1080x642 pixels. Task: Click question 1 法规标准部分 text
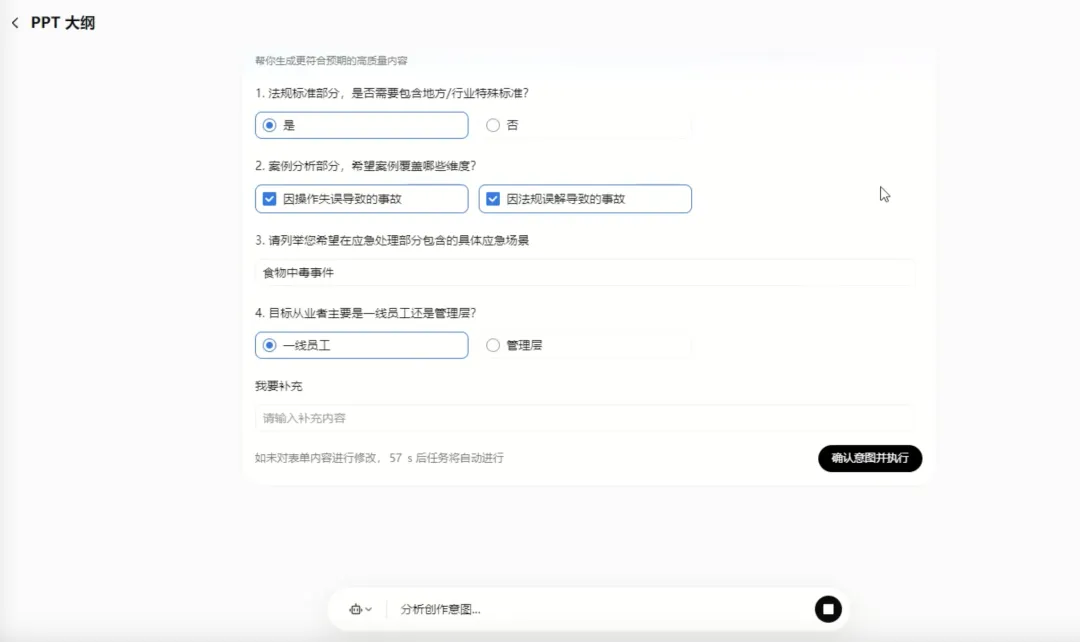point(392,93)
